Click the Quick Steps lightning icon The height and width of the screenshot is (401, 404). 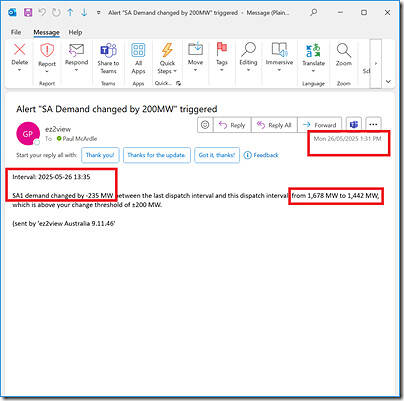167,50
